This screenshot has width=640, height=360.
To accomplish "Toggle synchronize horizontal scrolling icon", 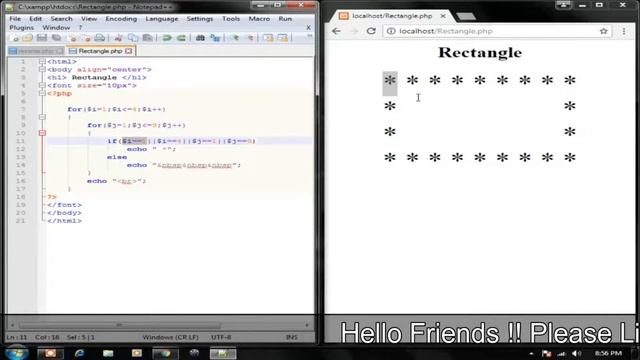I will point(282,38).
